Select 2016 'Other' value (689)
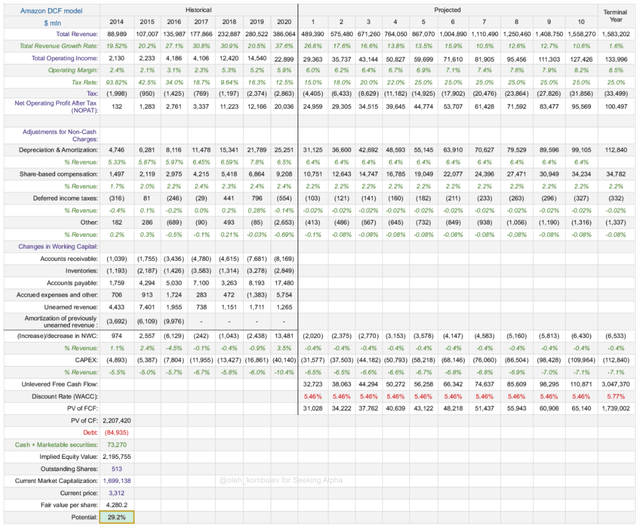The width and height of the screenshot is (640, 528). (x=174, y=222)
